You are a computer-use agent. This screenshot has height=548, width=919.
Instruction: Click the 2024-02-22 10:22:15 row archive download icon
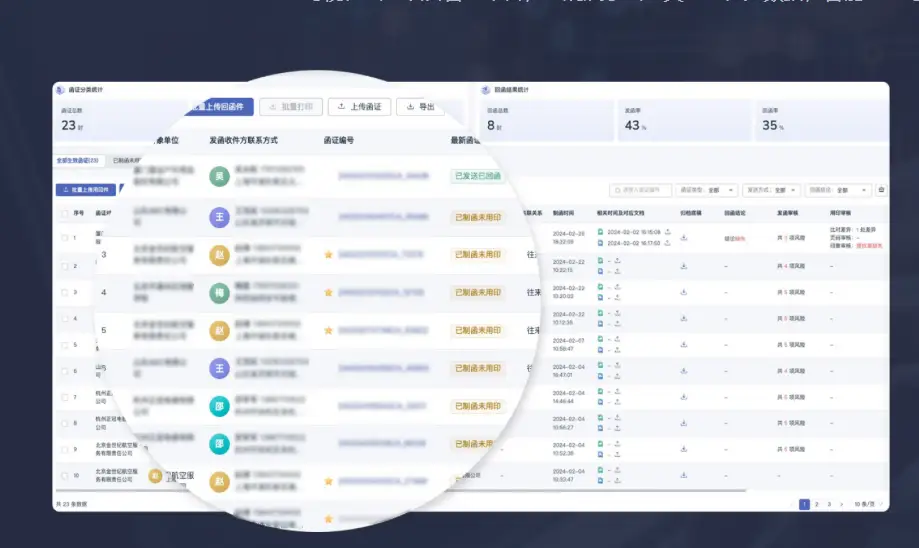pos(684,266)
